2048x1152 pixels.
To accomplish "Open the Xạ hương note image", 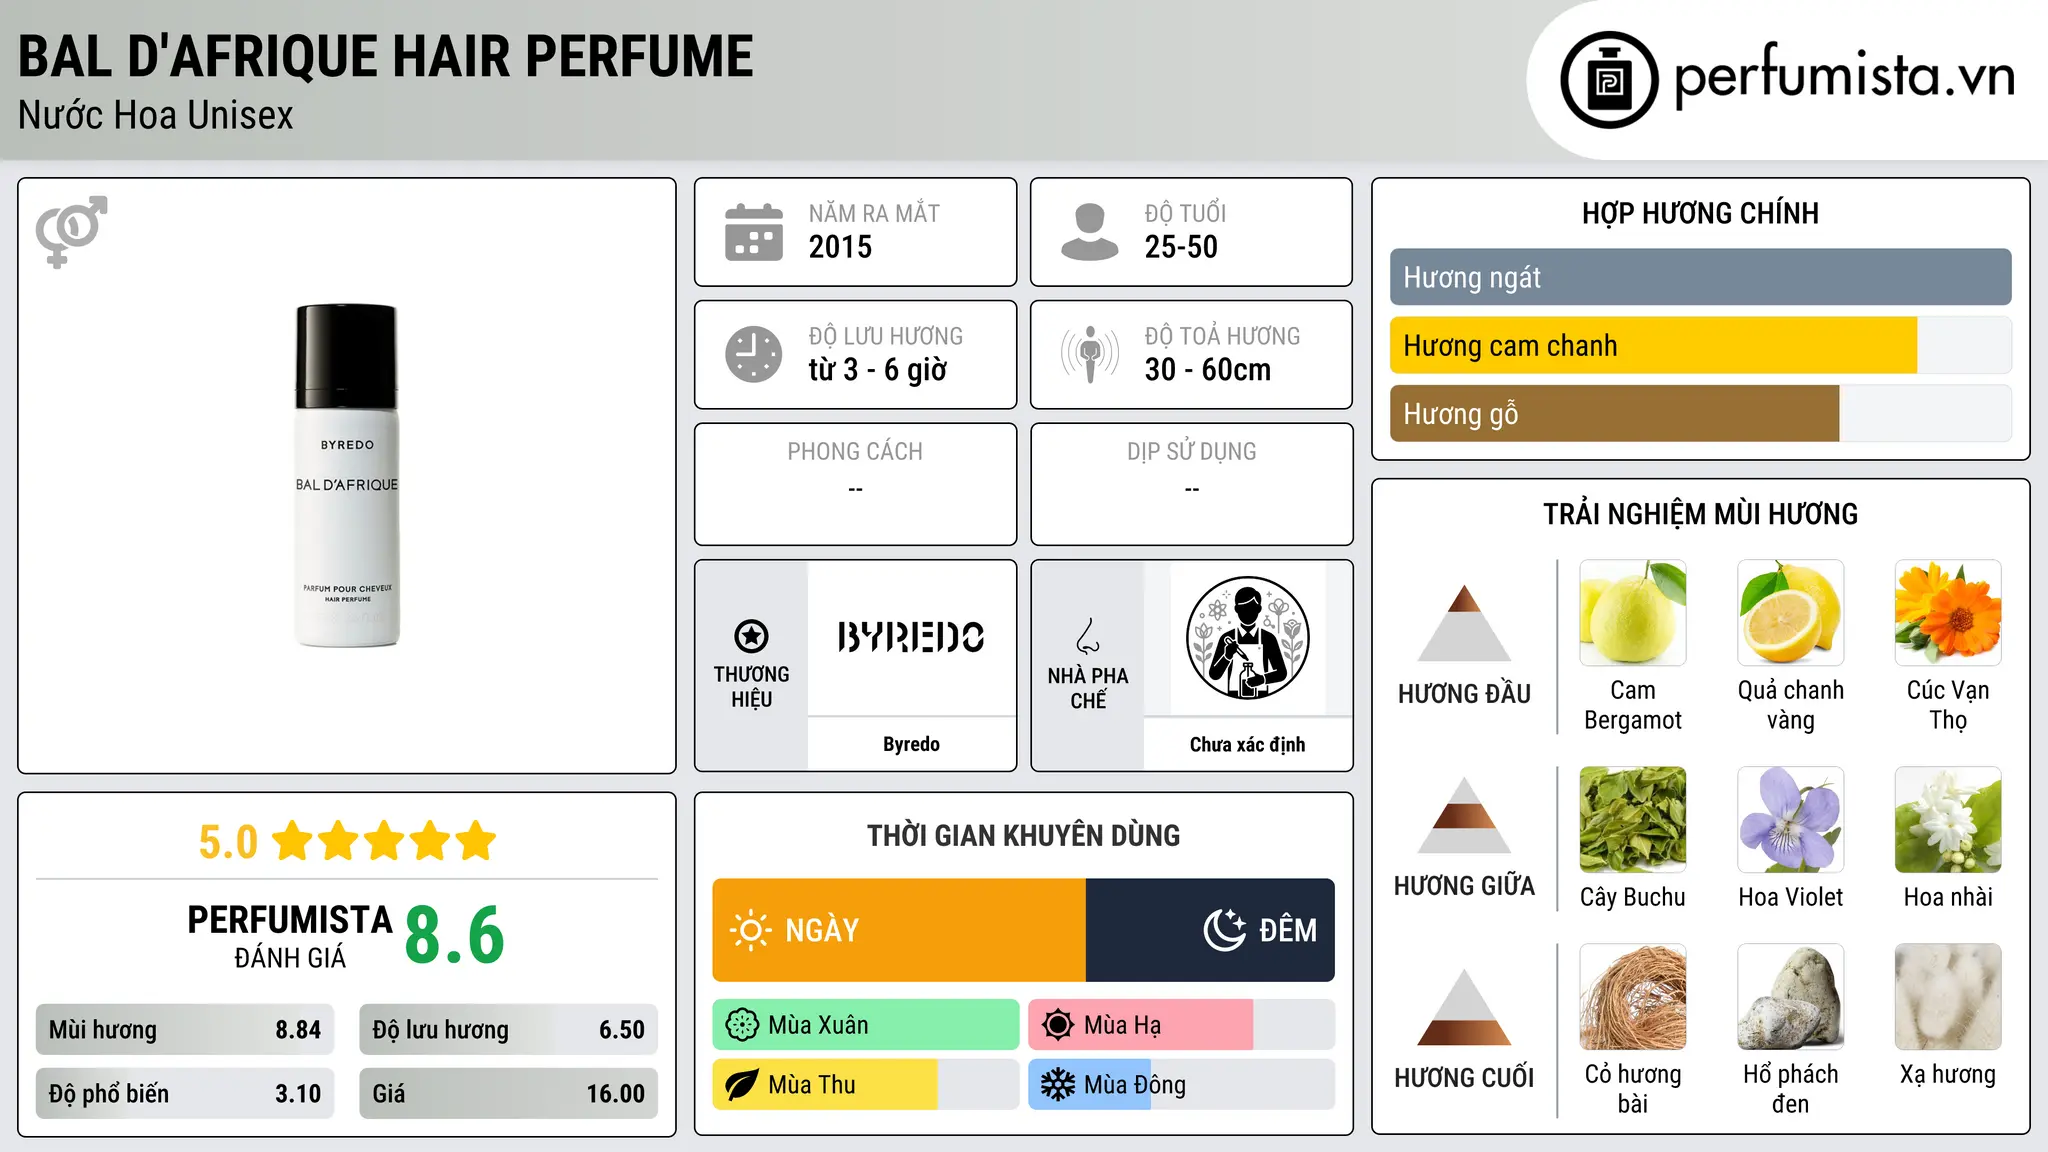I will [x=1948, y=997].
